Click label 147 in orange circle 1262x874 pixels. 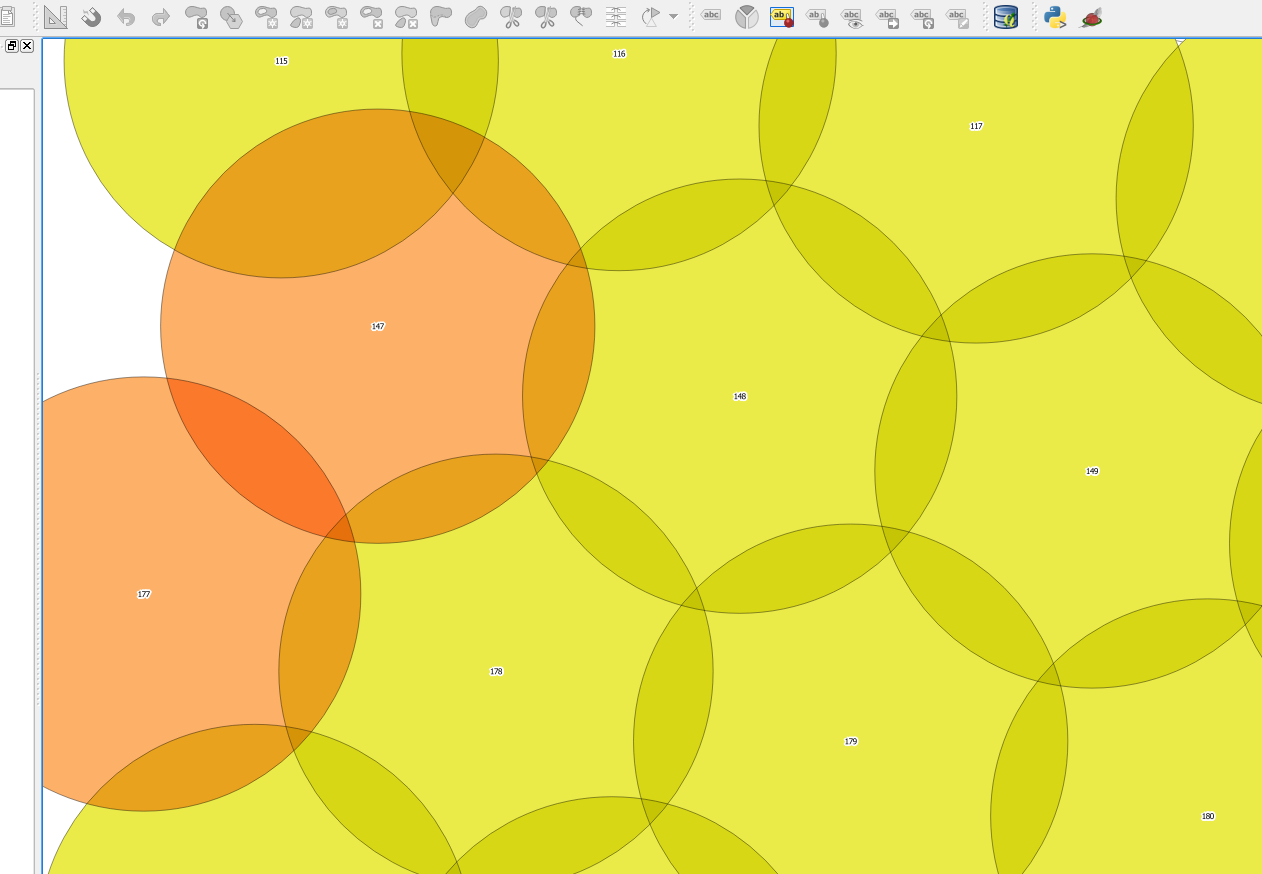[x=378, y=327]
